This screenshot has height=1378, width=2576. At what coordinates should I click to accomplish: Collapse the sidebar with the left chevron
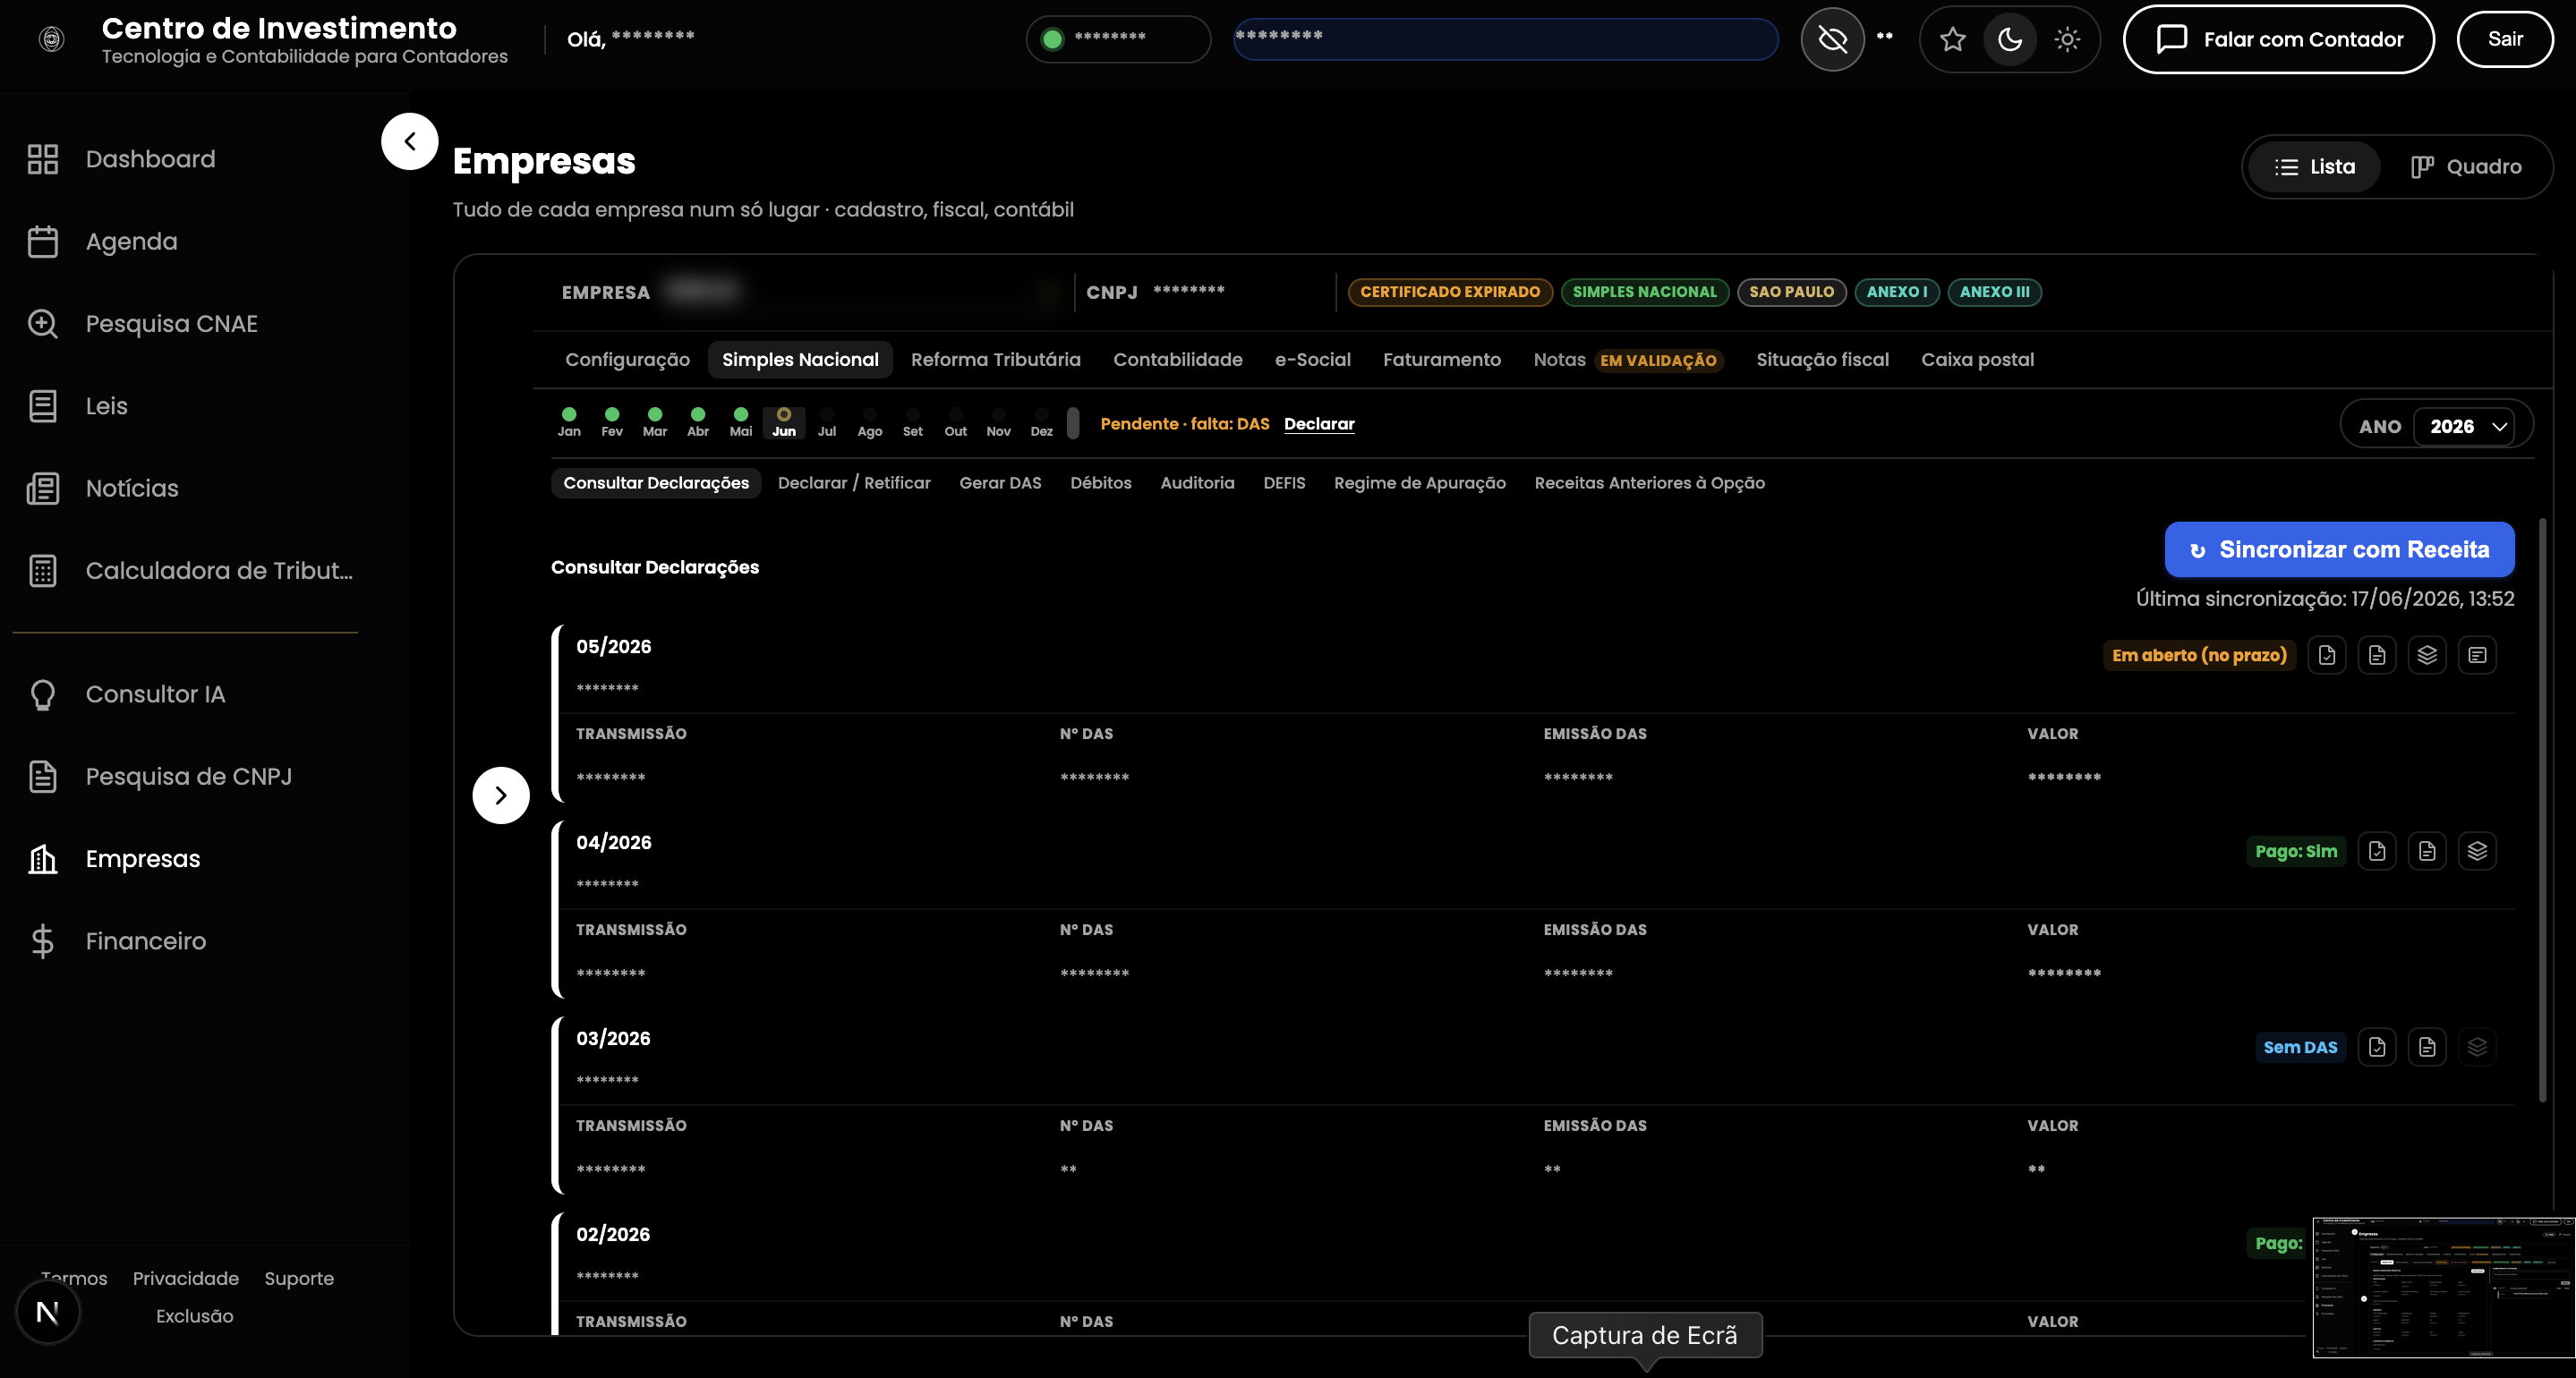pos(409,142)
